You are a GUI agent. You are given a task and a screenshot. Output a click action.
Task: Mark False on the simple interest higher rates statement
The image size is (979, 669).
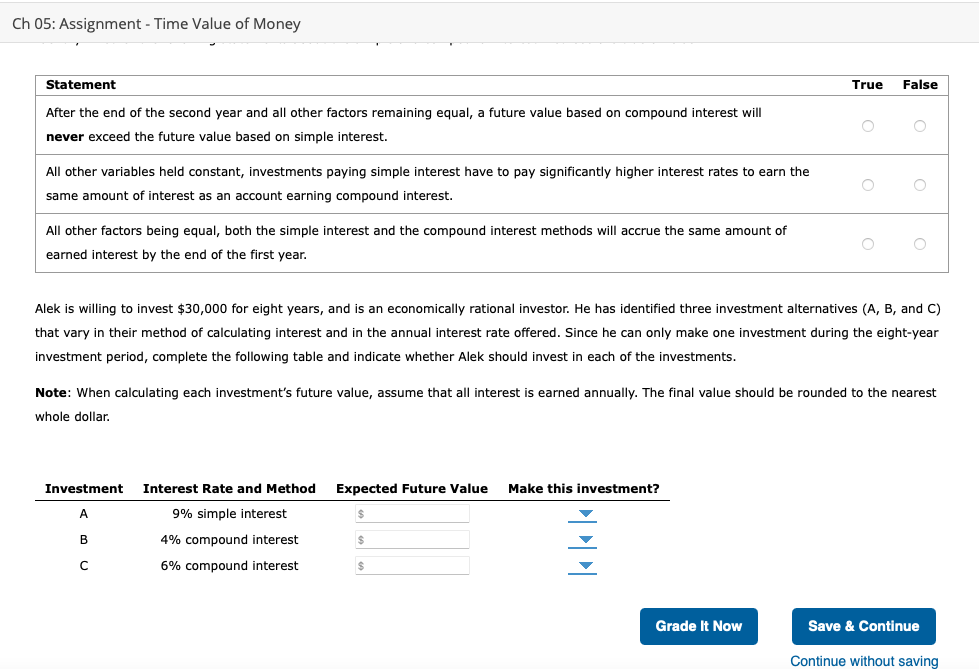(x=919, y=184)
